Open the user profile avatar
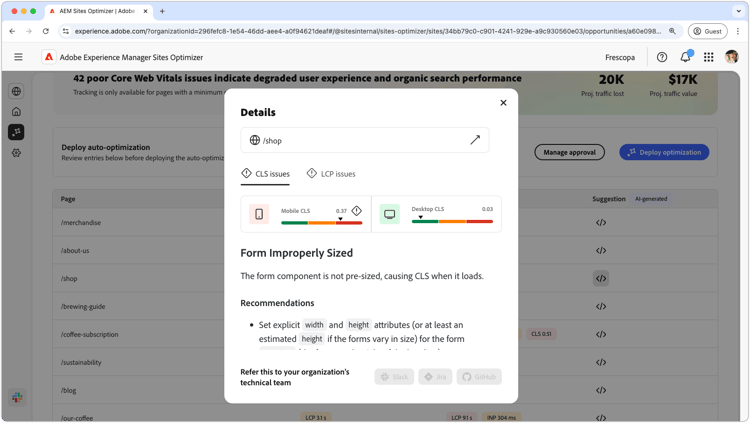750x423 pixels. click(731, 57)
